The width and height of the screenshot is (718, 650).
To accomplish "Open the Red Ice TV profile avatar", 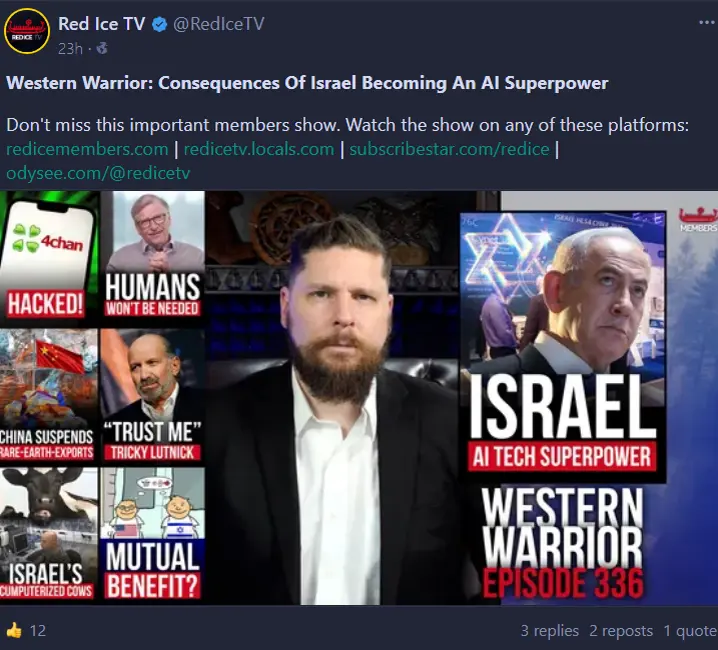I will [x=27, y=31].
